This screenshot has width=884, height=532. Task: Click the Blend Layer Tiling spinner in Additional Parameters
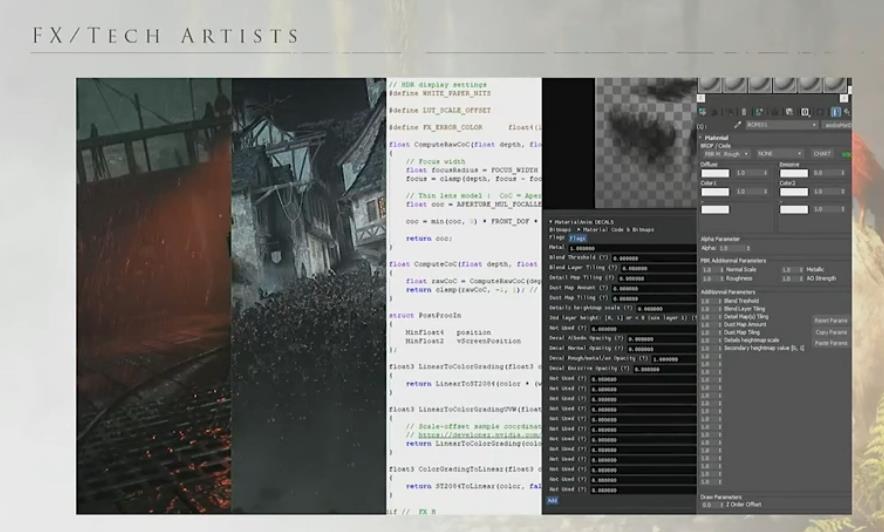pos(711,309)
